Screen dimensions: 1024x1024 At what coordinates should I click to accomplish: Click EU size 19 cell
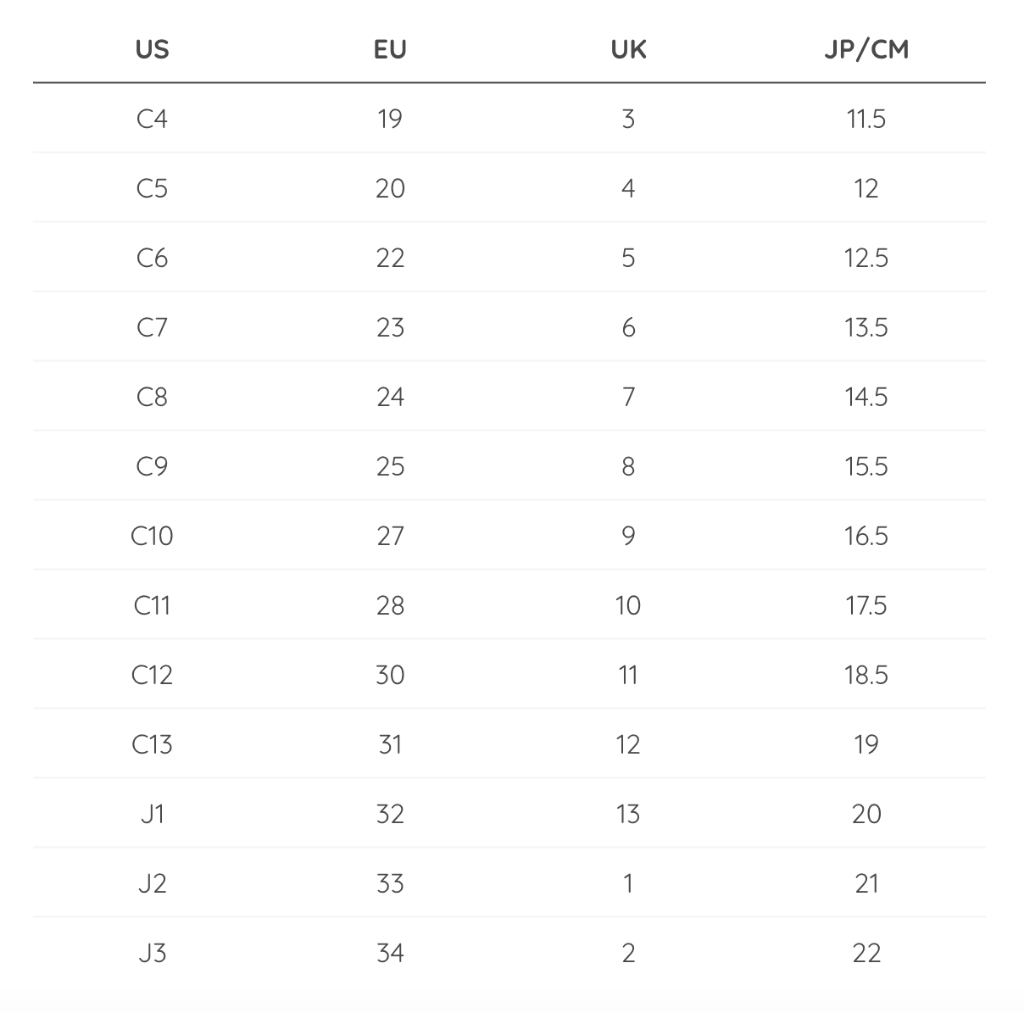[x=390, y=119]
